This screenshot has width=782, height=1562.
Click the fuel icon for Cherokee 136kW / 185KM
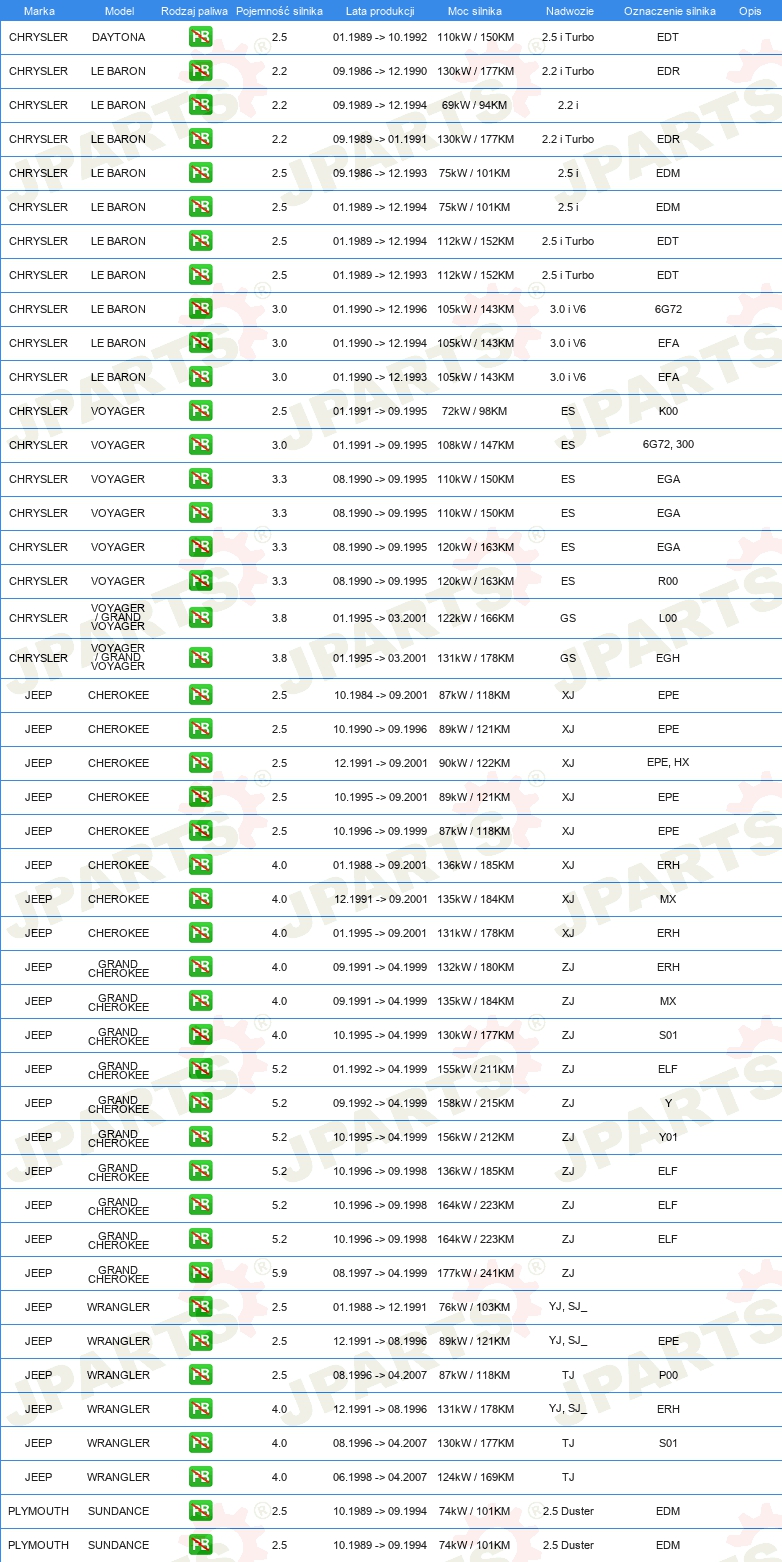pyautogui.click(x=200, y=866)
